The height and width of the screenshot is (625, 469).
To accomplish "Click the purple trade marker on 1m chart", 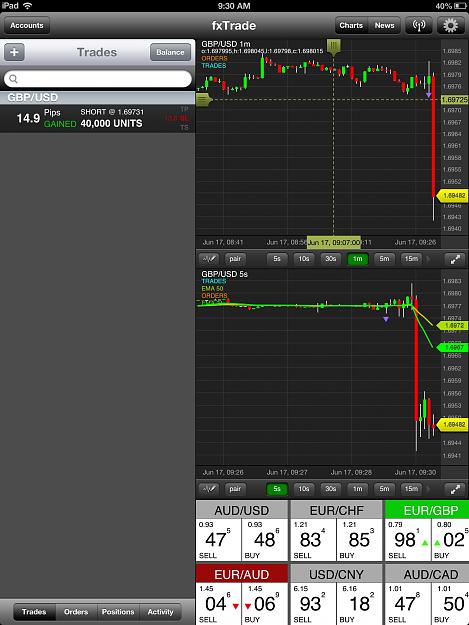I will point(429,95).
